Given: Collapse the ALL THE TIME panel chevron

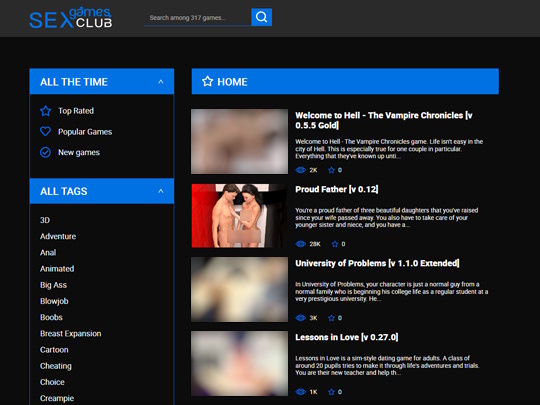Looking at the screenshot, I should [160, 82].
